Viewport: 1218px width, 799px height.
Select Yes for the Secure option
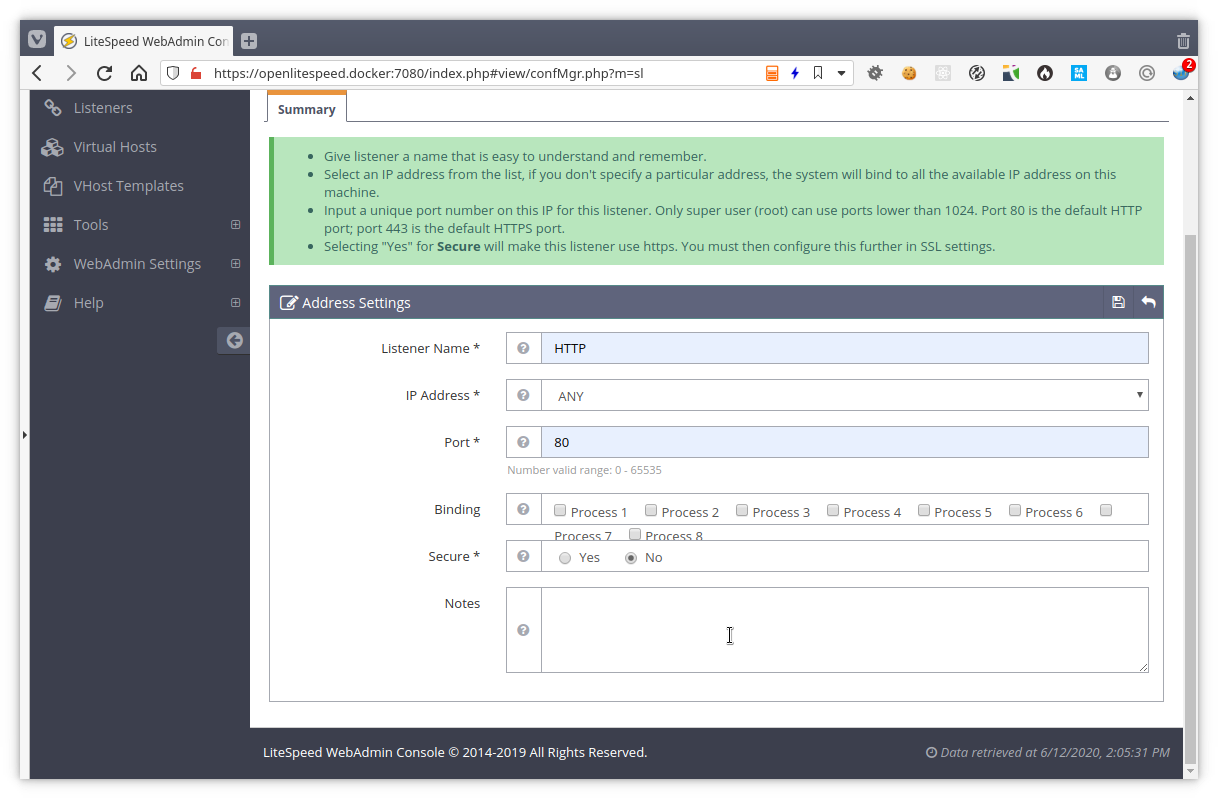point(565,557)
